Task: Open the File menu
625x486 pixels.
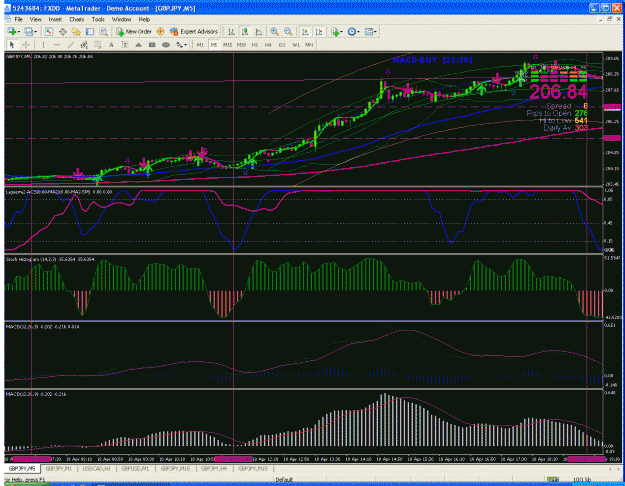Action: click(19, 19)
